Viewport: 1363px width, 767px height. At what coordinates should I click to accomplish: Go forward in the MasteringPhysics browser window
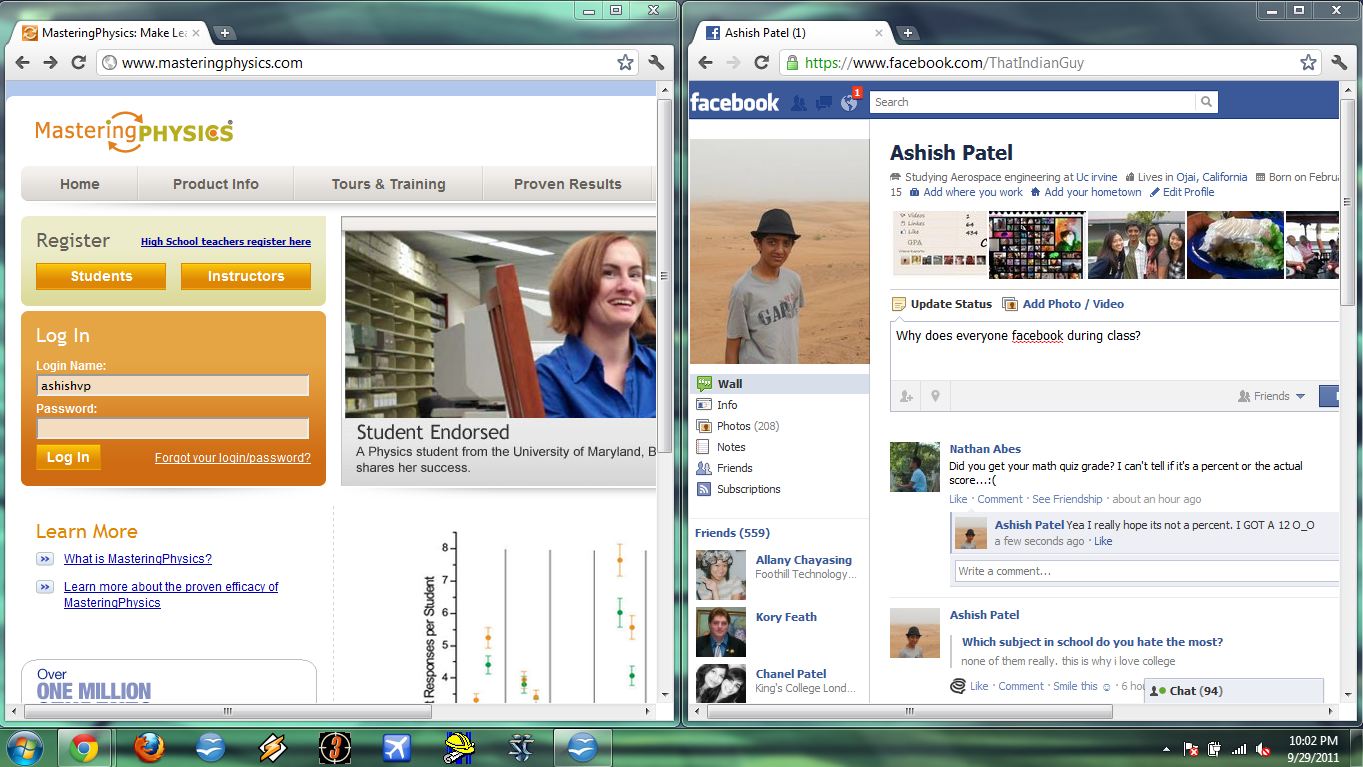click(50, 62)
